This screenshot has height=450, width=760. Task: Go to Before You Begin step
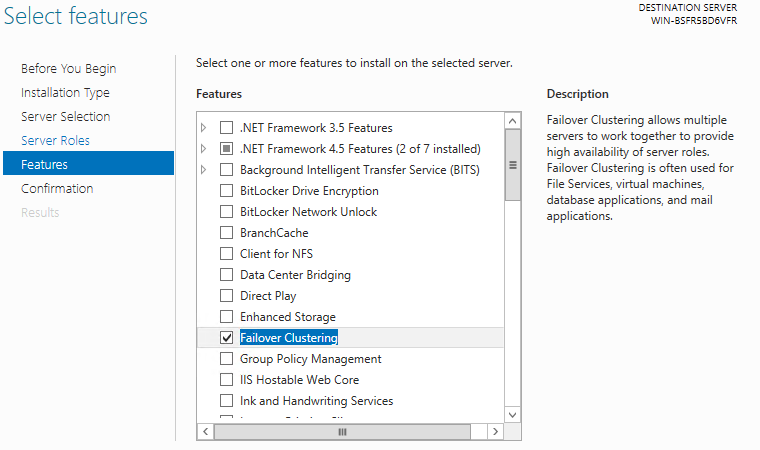[x=68, y=69]
